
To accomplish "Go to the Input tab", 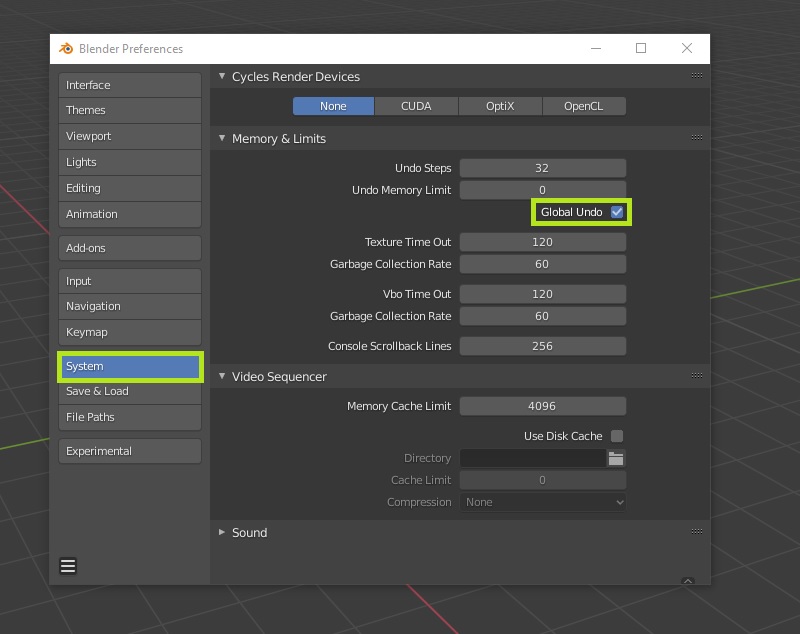I will (130, 282).
